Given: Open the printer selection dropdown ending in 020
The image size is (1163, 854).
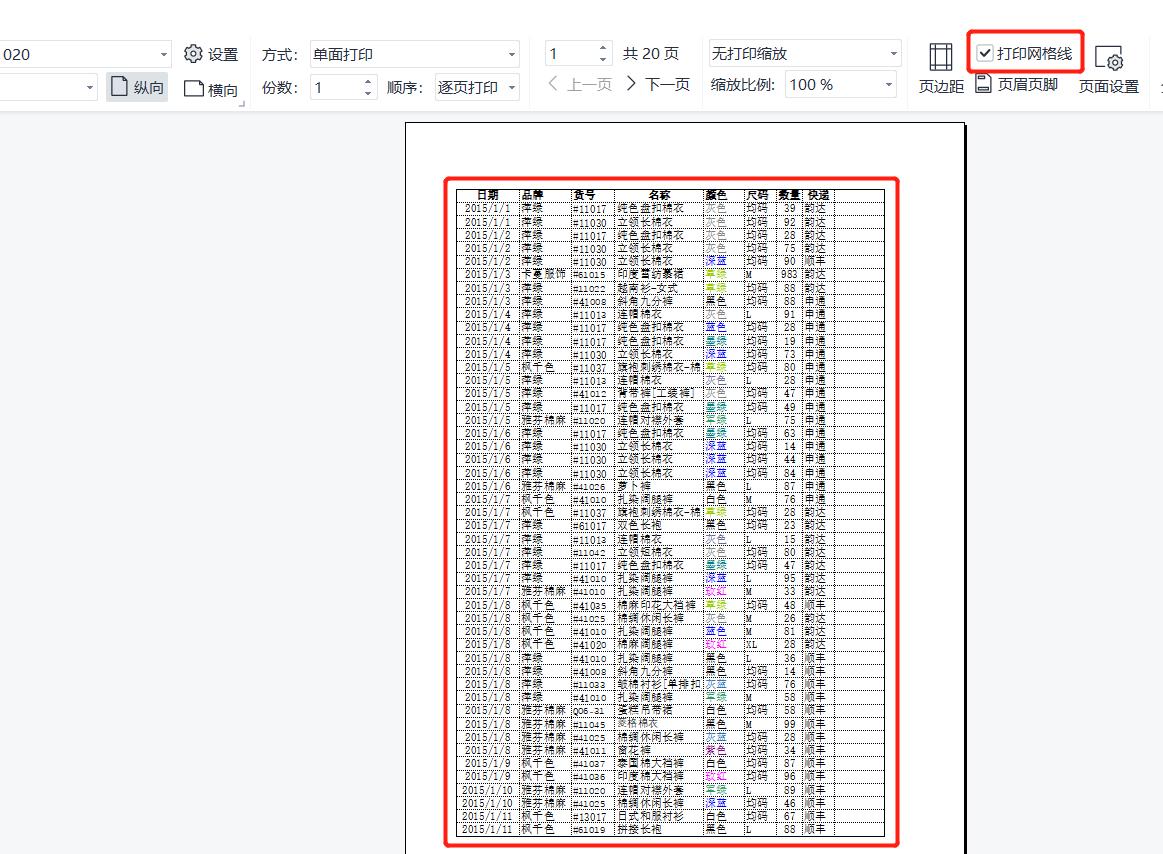Looking at the screenshot, I should (85, 54).
